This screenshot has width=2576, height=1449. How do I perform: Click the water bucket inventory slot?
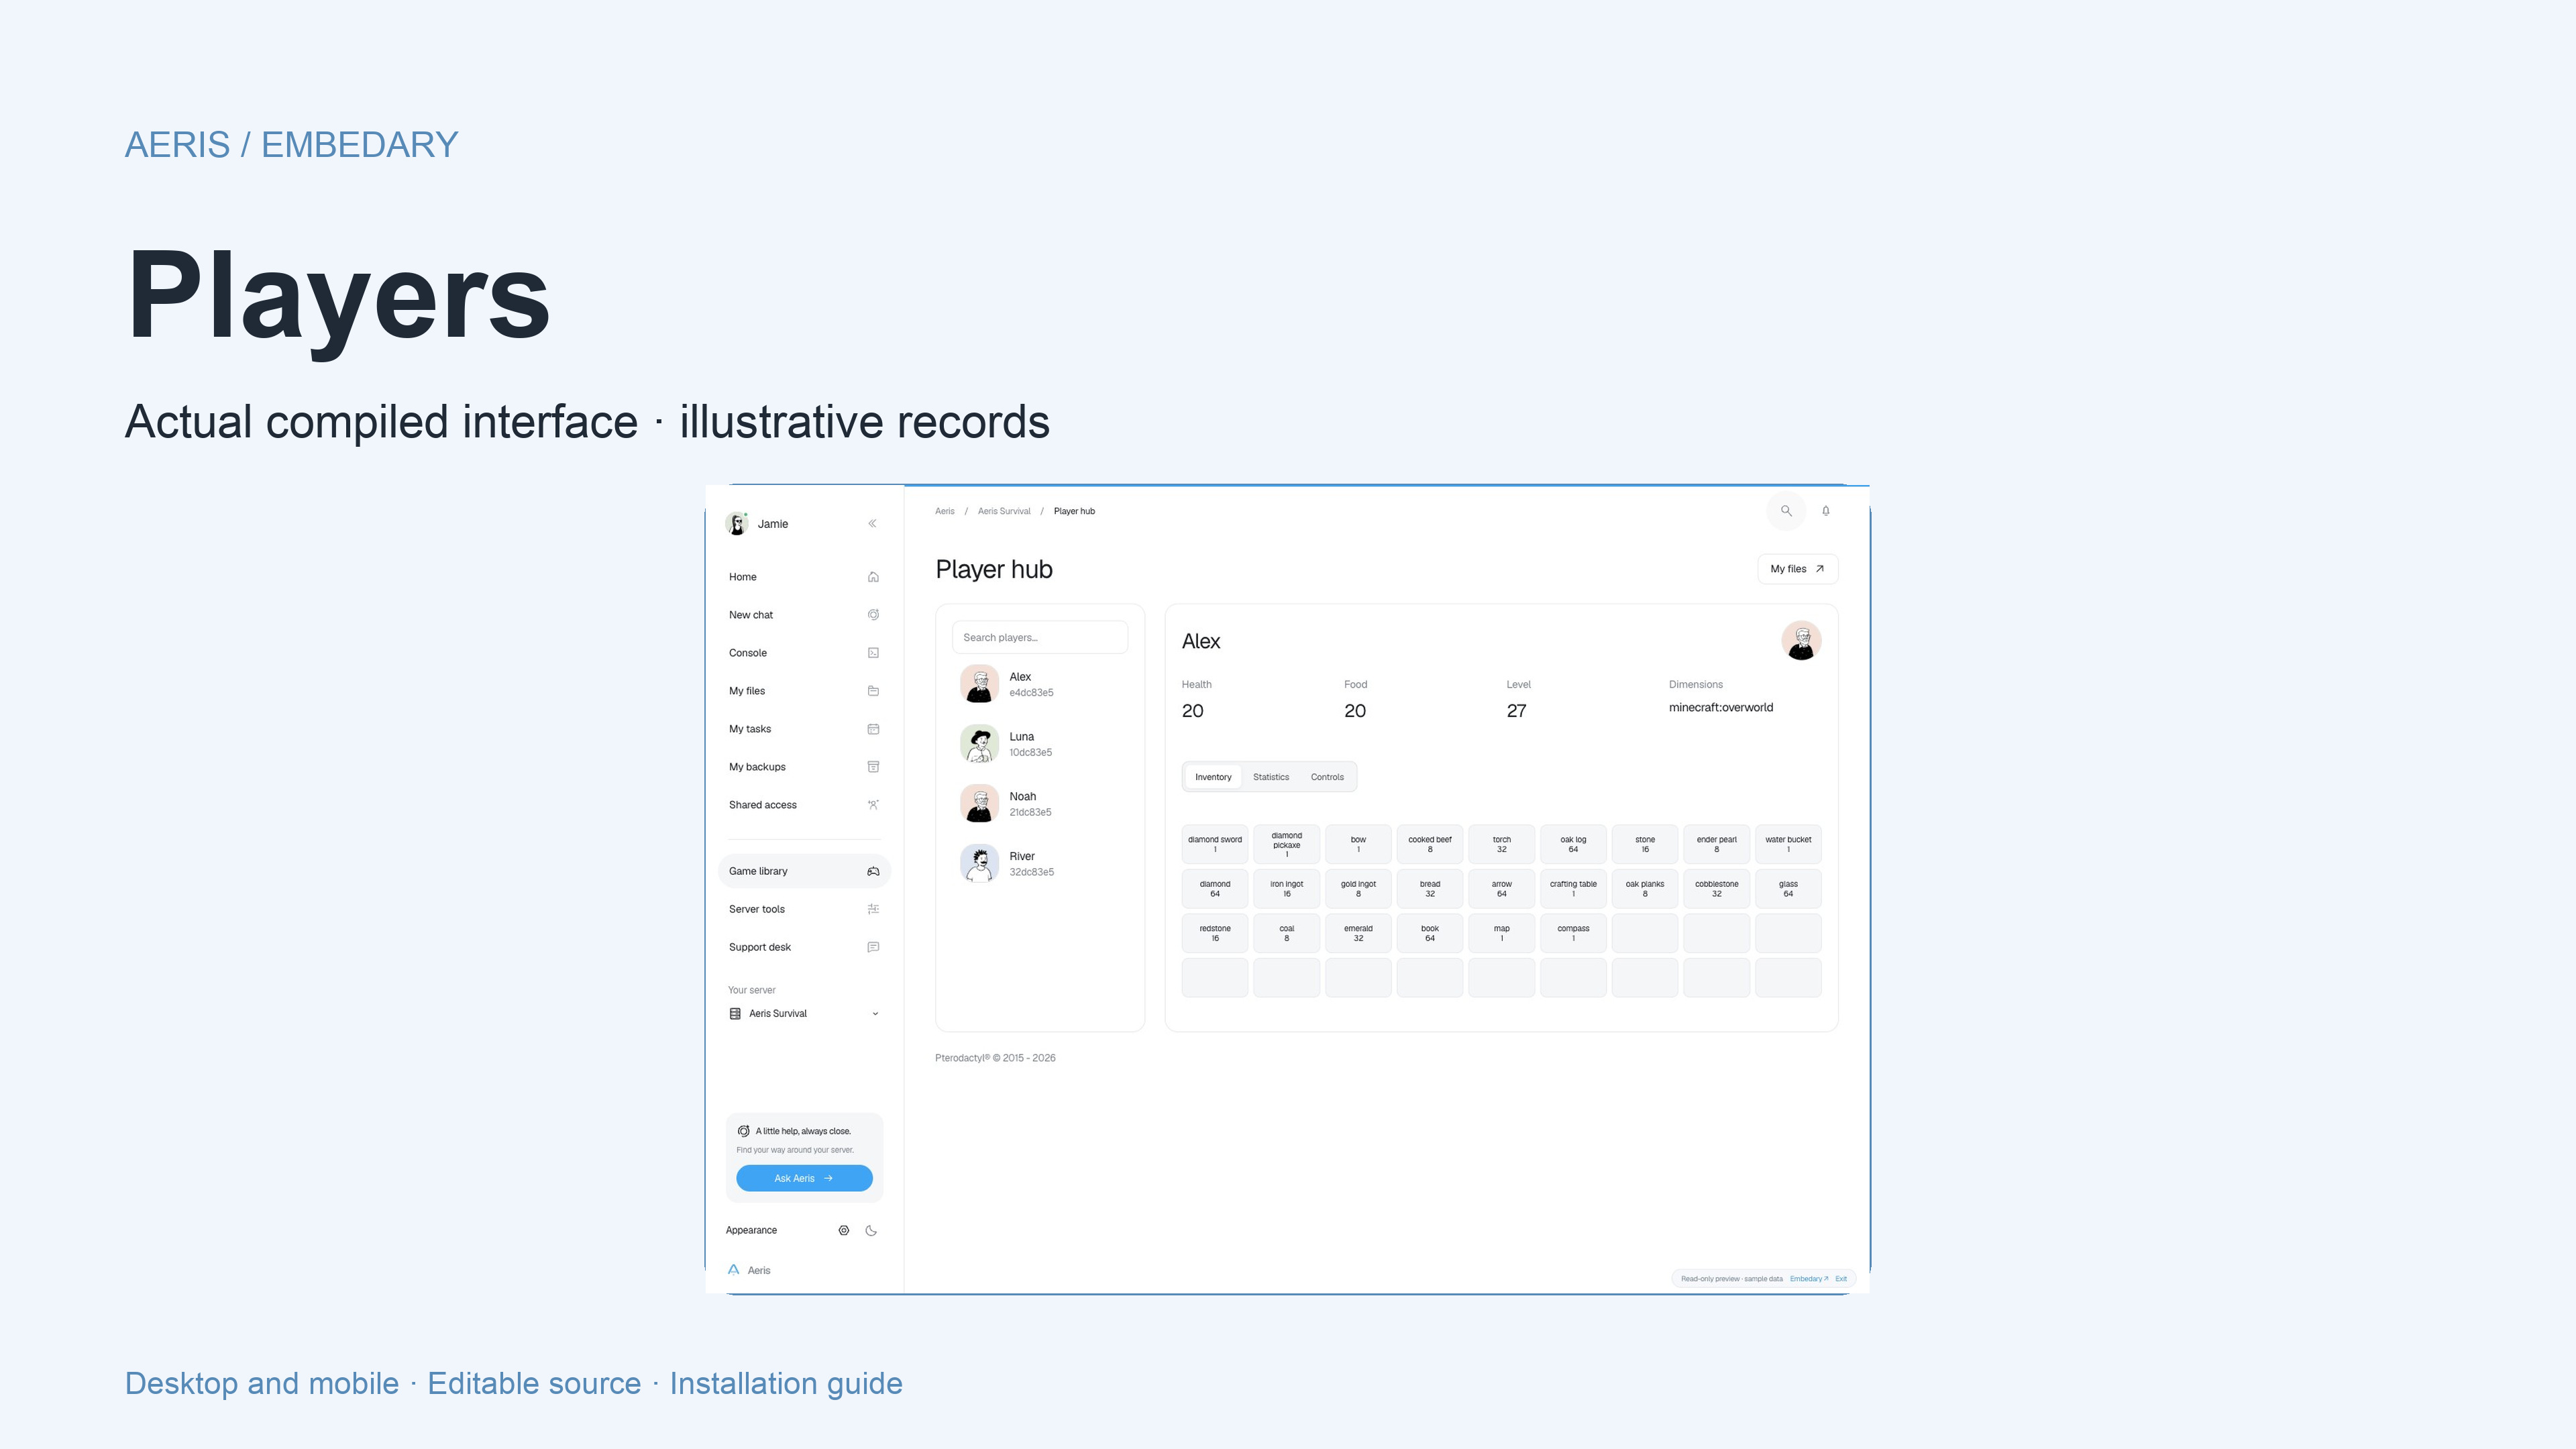coord(1788,844)
